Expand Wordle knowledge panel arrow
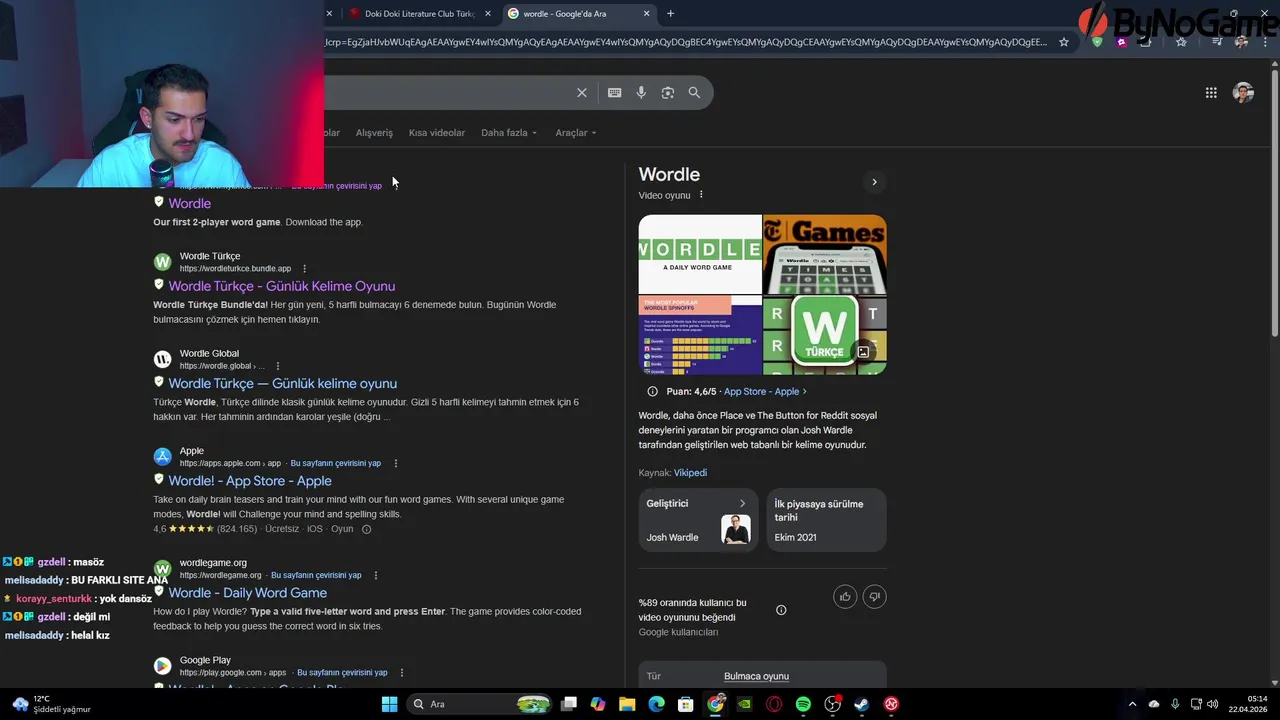This screenshot has height=720, width=1280. pyautogui.click(x=874, y=182)
